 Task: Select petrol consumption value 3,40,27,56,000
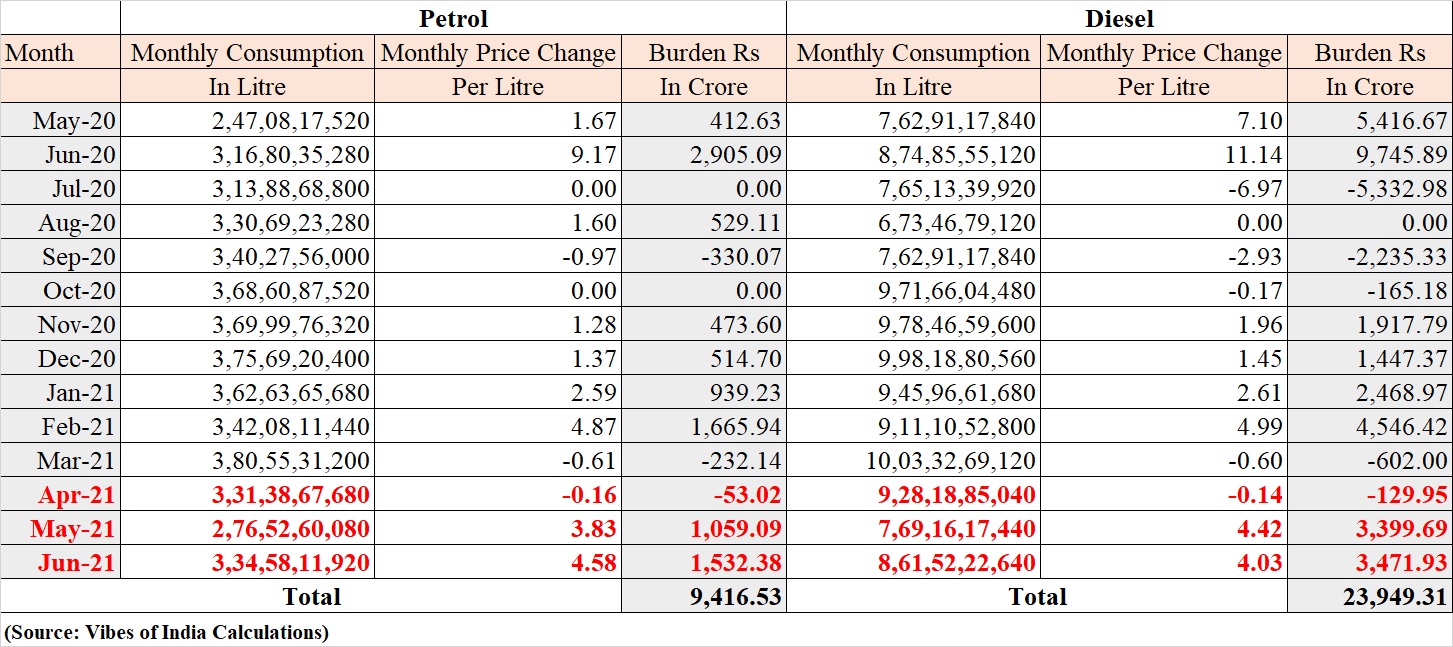(290, 257)
